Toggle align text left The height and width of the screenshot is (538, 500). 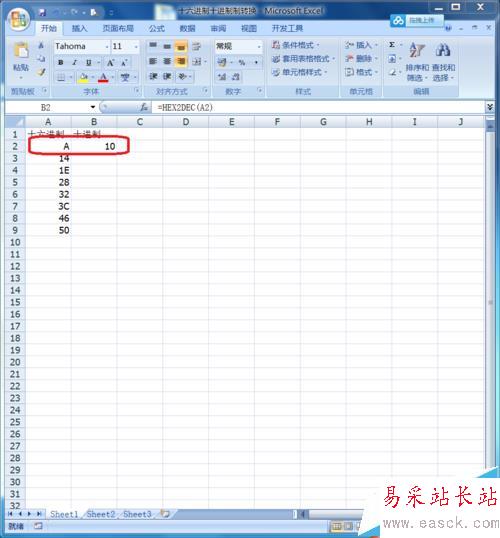[x=153, y=61]
